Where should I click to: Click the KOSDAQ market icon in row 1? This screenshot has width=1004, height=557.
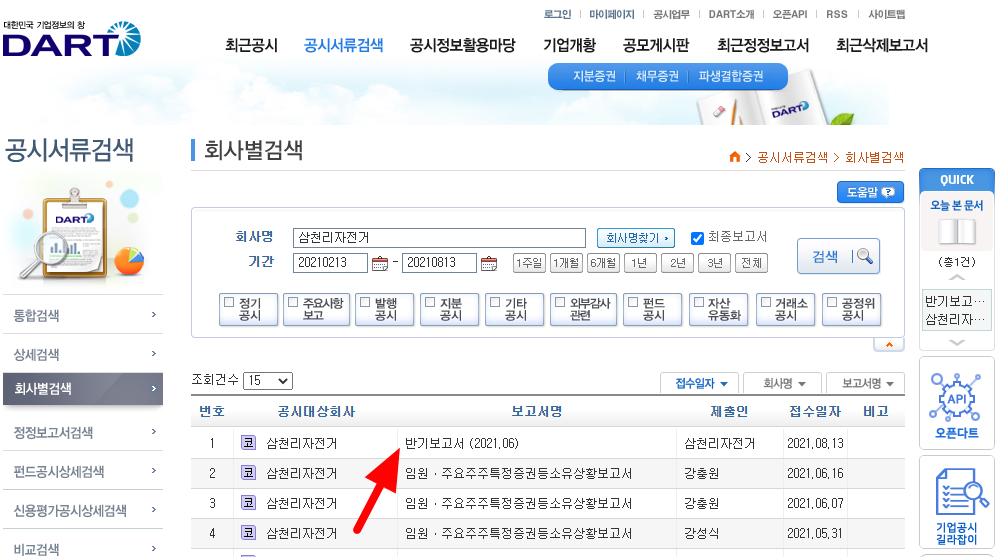tap(248, 442)
